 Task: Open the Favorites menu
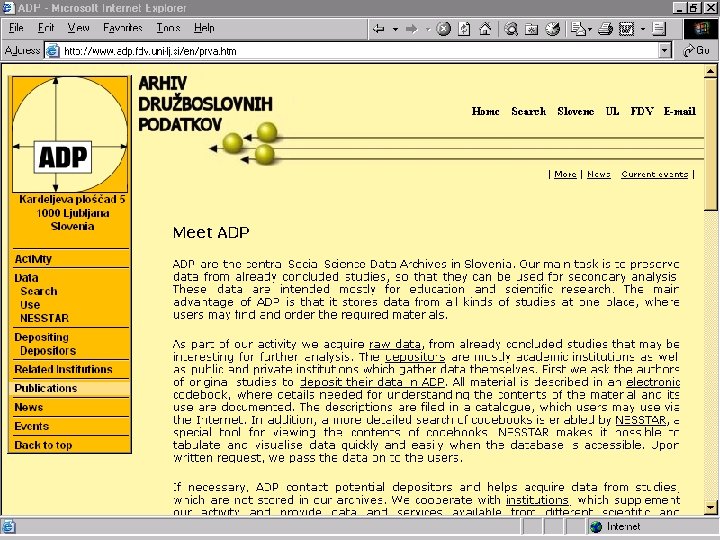coord(123,28)
